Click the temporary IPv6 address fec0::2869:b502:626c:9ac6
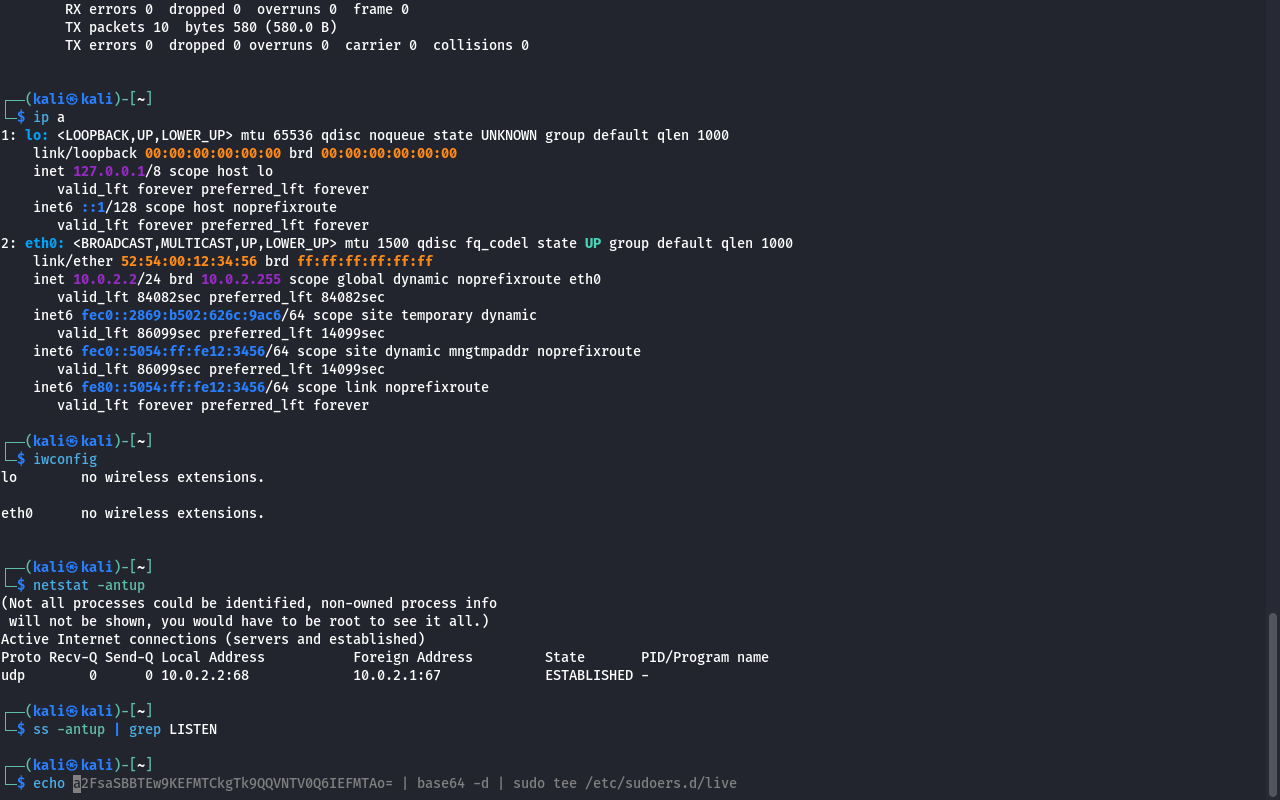 [x=181, y=315]
